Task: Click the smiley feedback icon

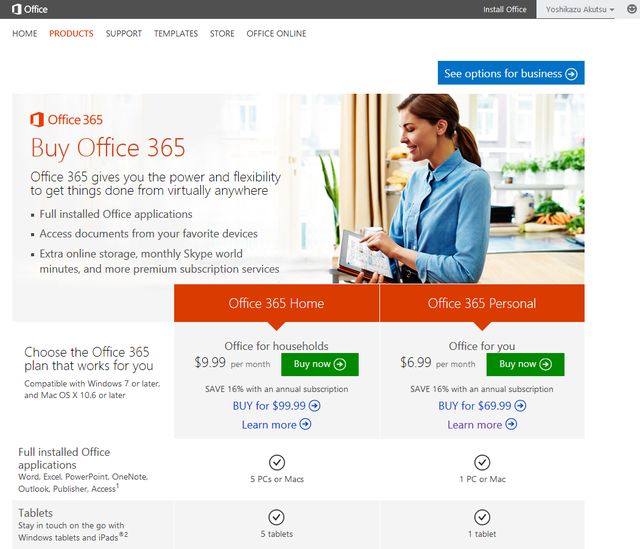Action: click(631, 9)
